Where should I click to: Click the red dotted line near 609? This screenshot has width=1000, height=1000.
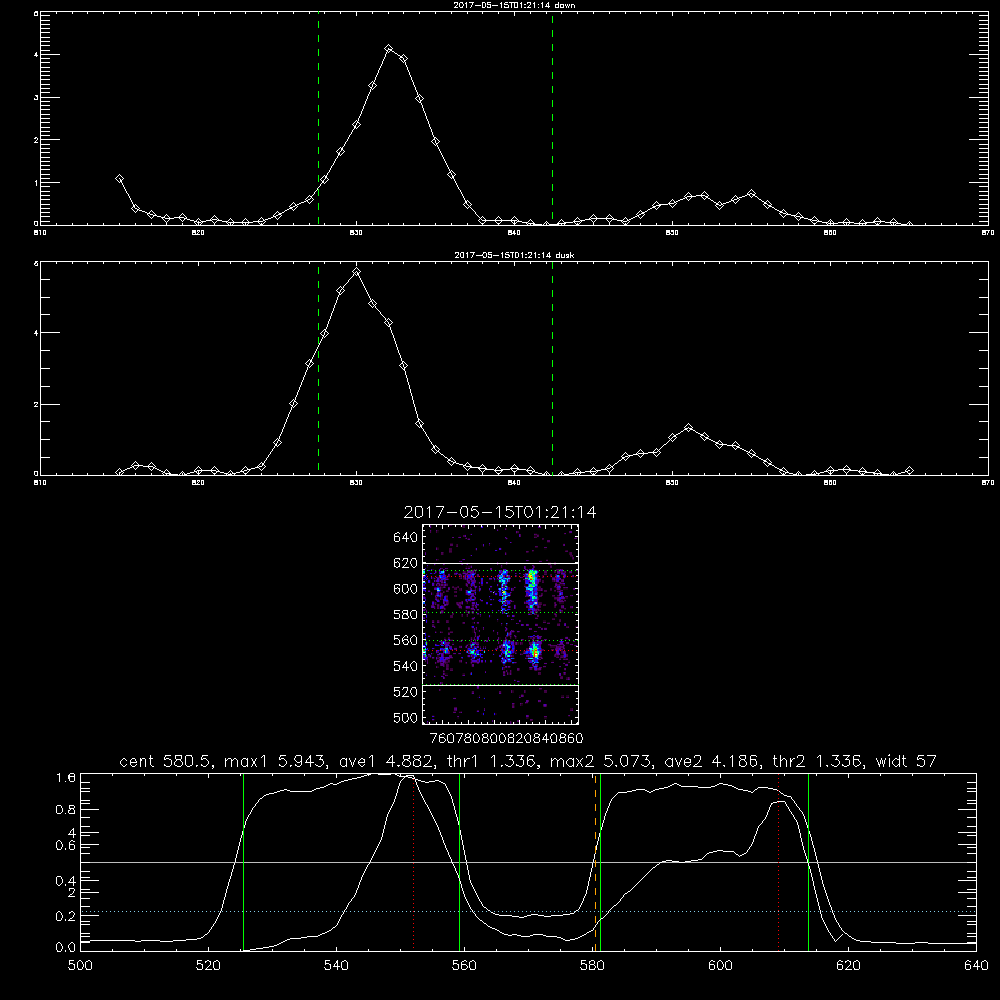pyautogui.click(x=778, y=862)
